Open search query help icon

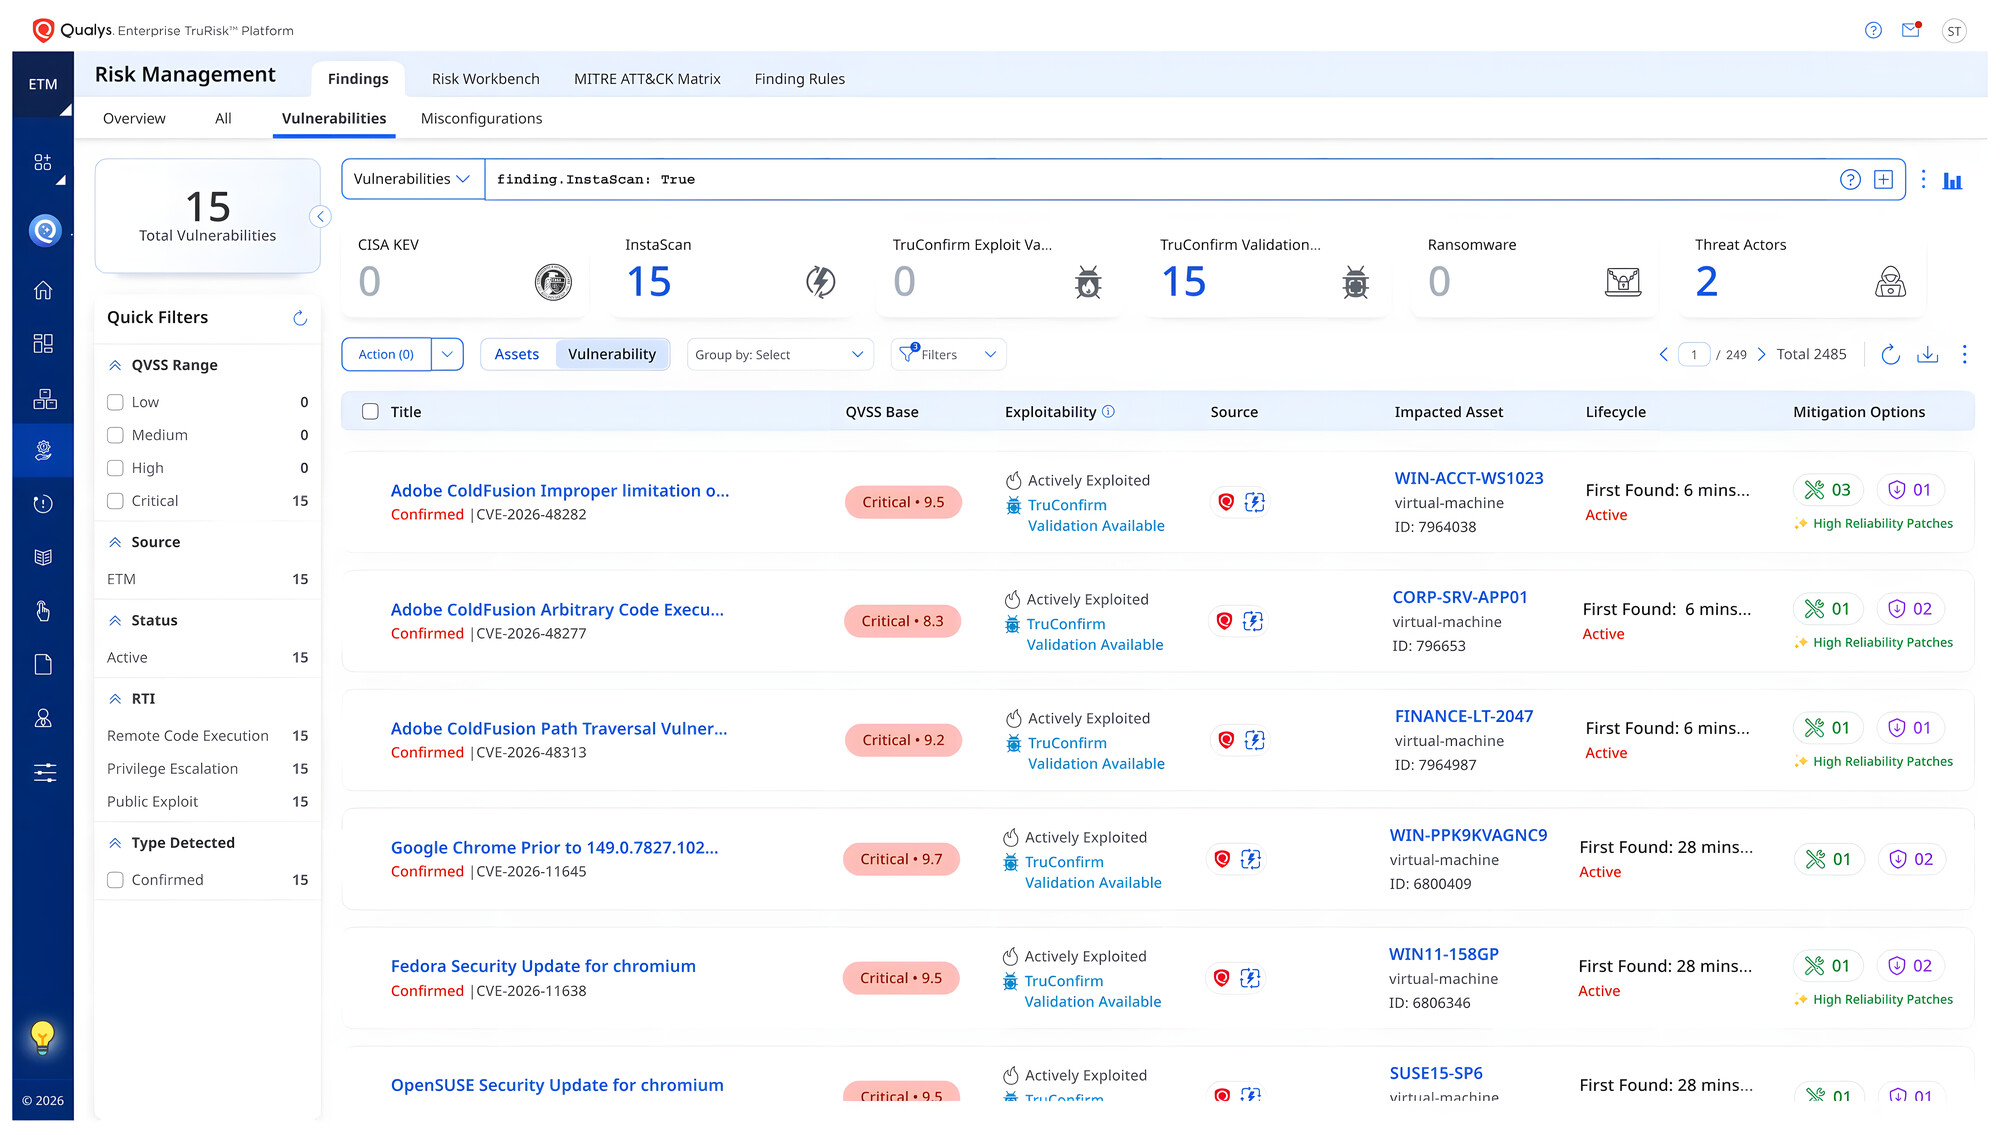1850,180
